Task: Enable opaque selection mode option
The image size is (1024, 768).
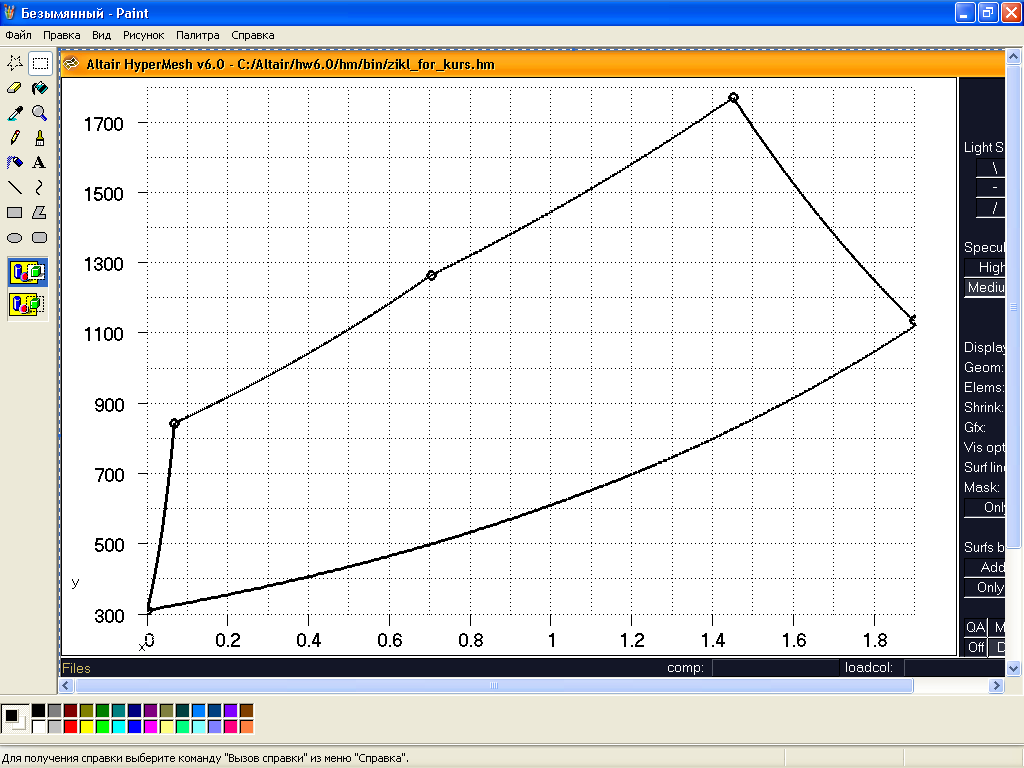Action: tap(27, 272)
